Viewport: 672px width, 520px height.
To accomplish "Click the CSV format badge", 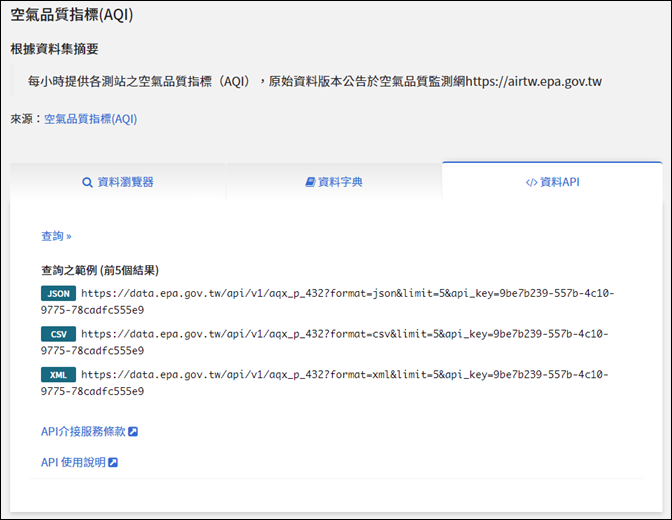I will pos(58,334).
